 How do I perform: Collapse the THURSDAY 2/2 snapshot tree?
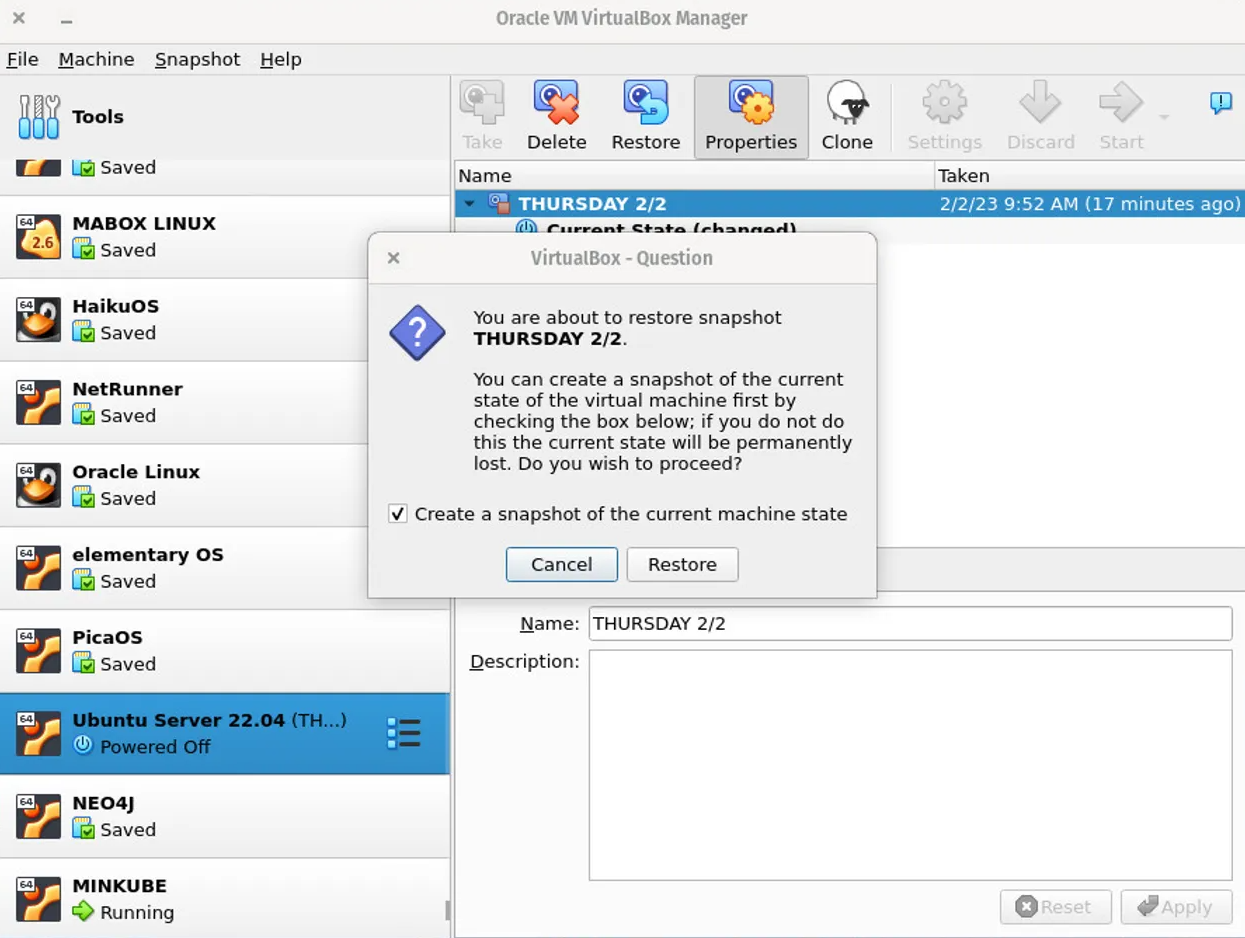click(469, 204)
